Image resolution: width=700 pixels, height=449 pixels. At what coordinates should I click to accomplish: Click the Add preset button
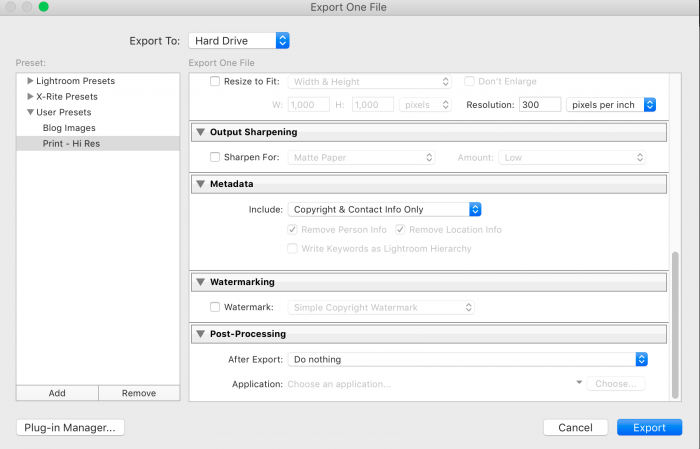point(57,393)
